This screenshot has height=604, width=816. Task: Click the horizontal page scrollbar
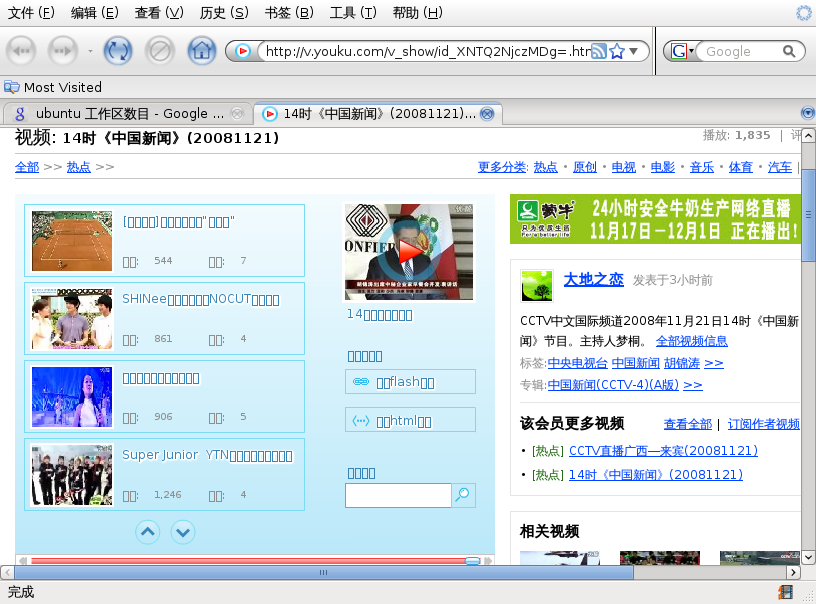pos(324,572)
